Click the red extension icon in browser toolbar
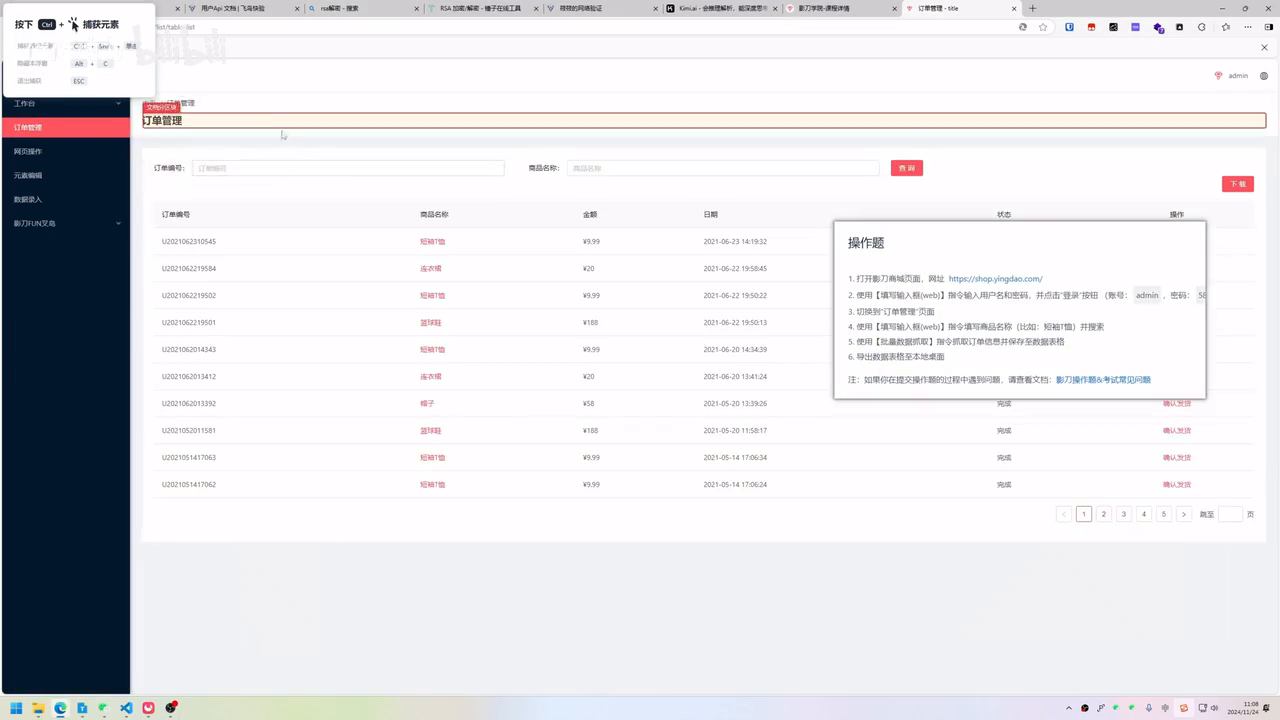 click(1092, 27)
